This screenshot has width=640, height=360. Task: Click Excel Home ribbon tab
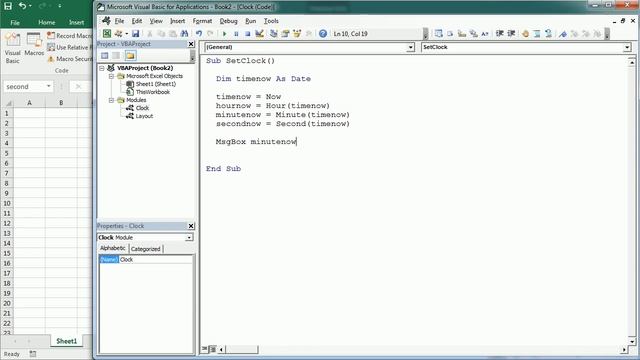(x=47, y=22)
